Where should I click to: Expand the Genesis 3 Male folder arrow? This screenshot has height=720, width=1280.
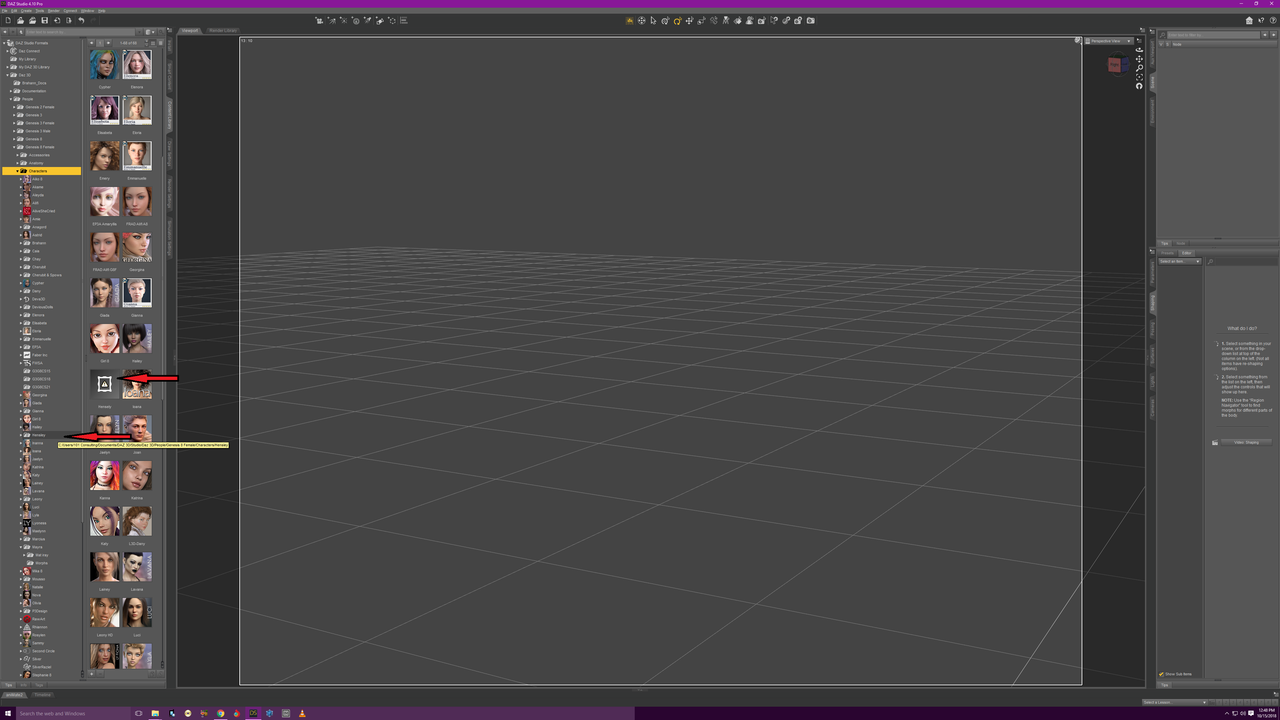click(x=15, y=131)
